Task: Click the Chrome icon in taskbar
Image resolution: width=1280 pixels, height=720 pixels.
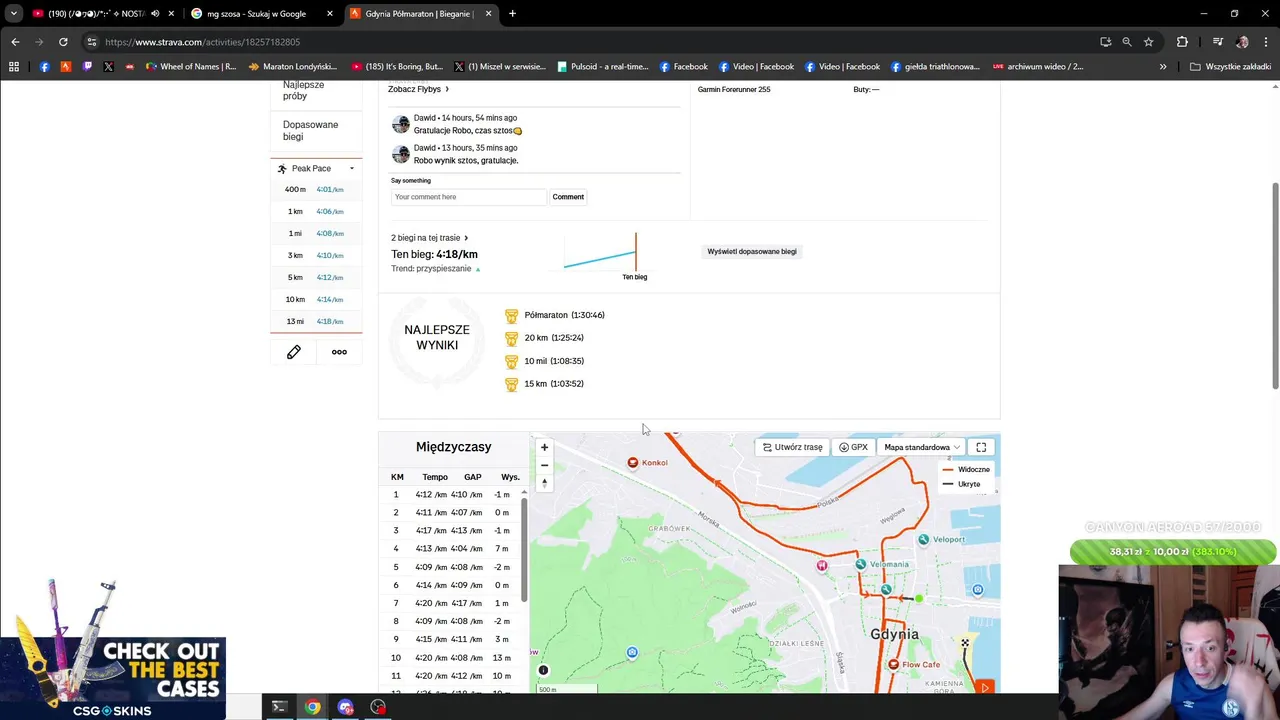Action: pyautogui.click(x=313, y=707)
